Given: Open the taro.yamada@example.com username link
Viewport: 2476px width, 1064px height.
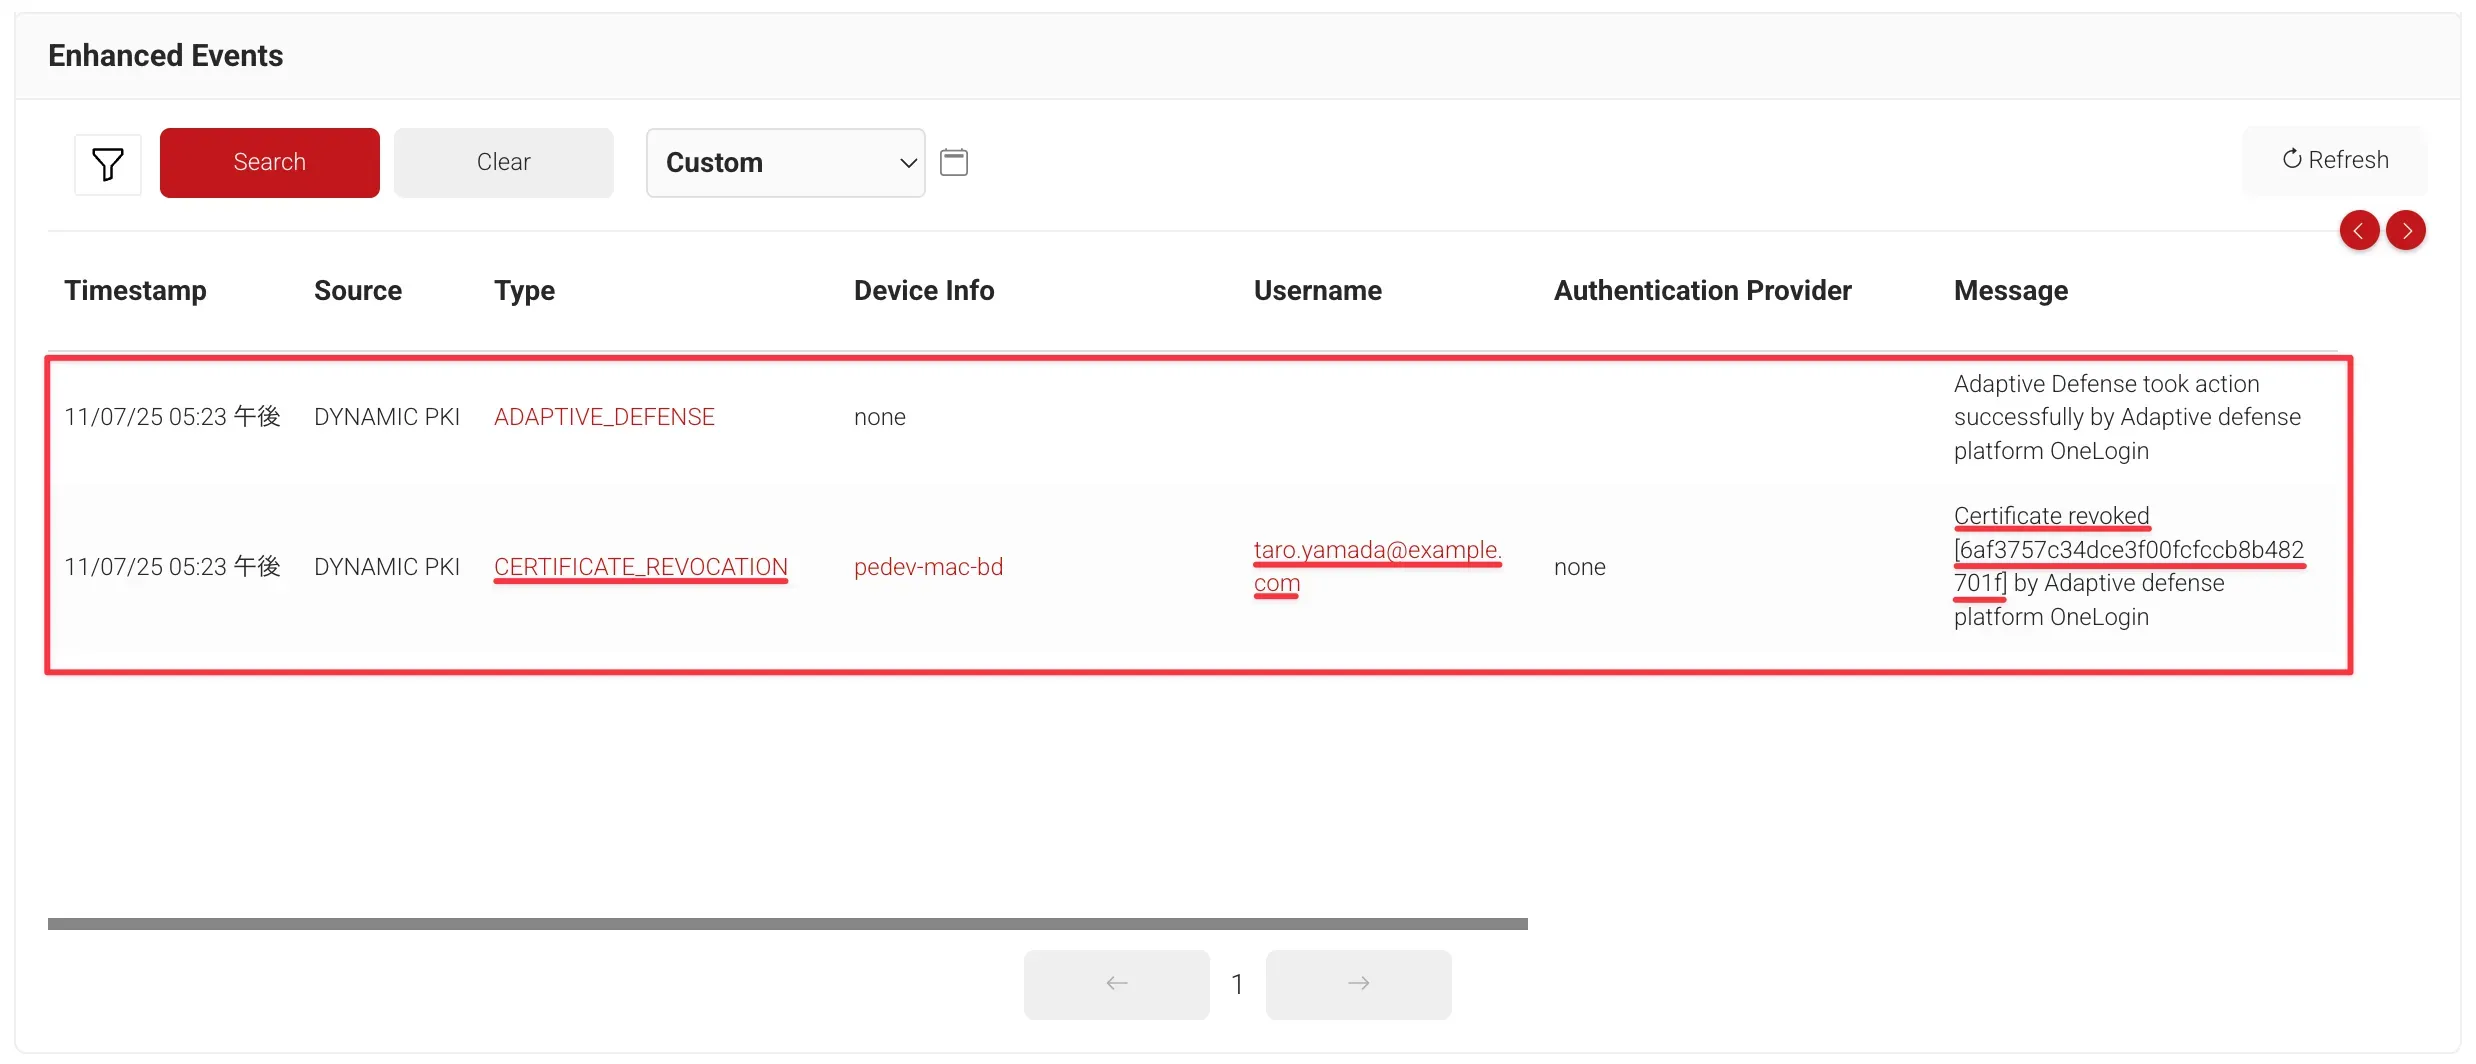Looking at the screenshot, I should (x=1377, y=551).
